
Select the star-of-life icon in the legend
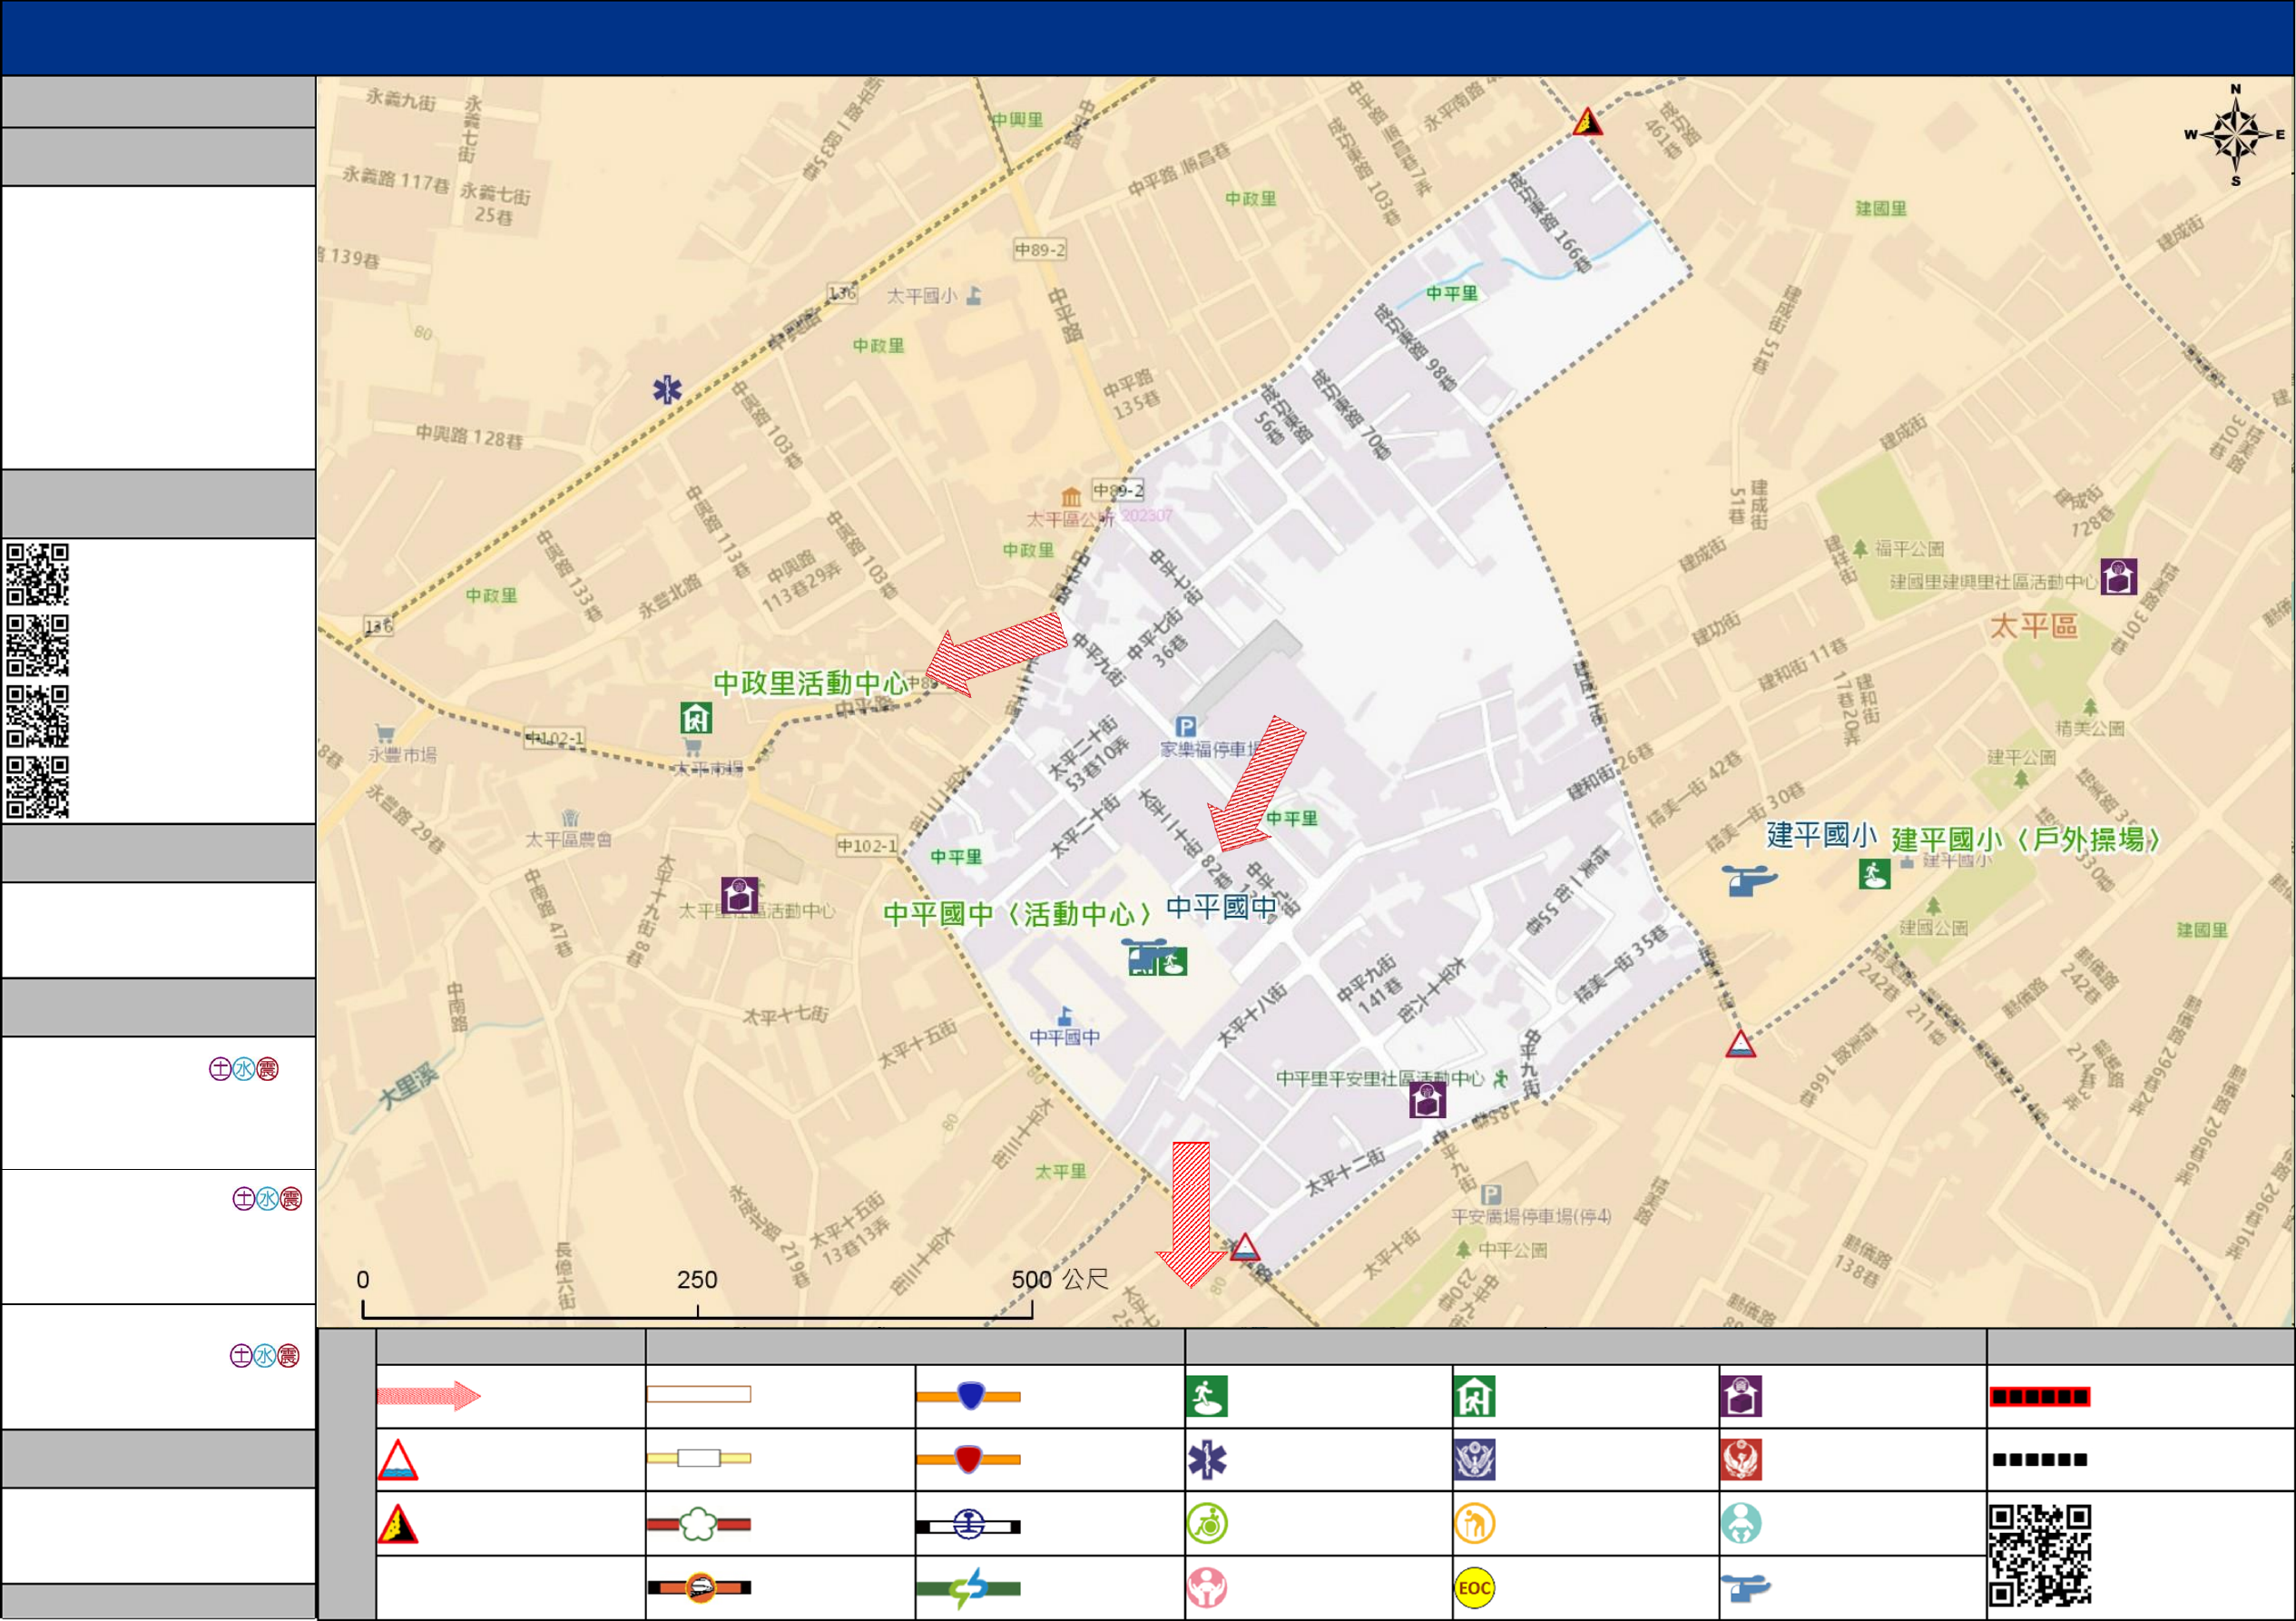(x=1207, y=1460)
